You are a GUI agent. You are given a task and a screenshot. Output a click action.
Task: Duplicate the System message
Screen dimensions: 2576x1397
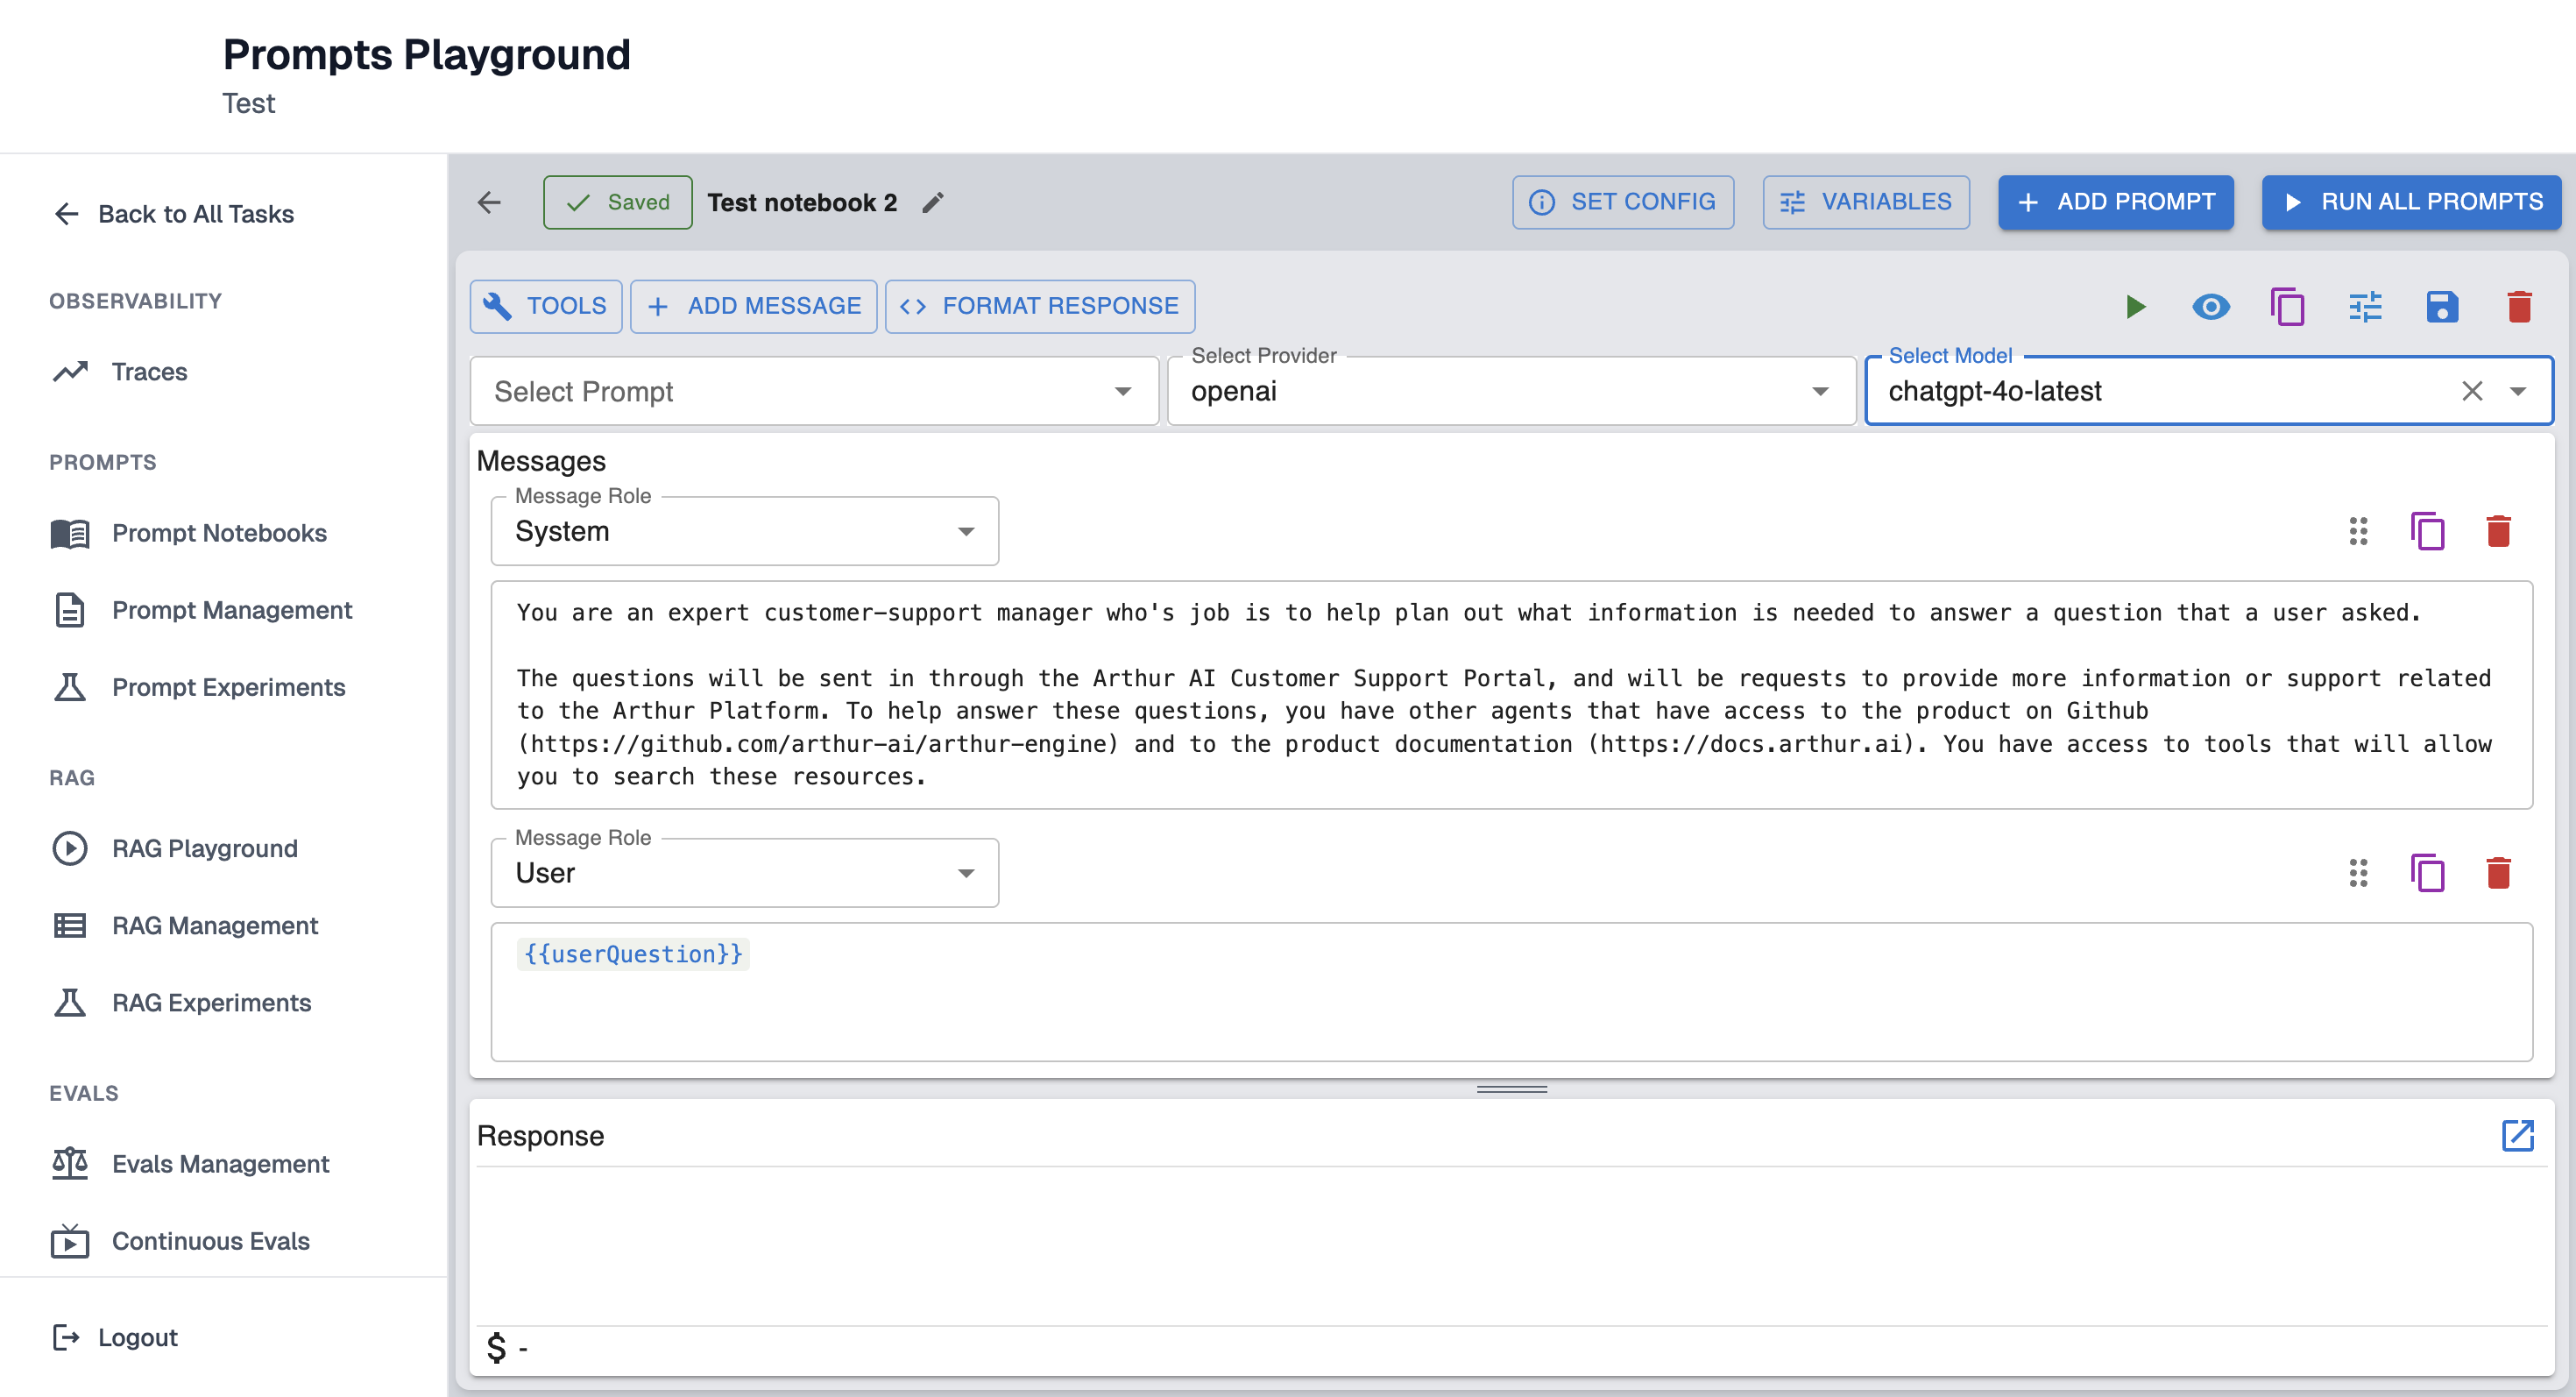point(2427,531)
